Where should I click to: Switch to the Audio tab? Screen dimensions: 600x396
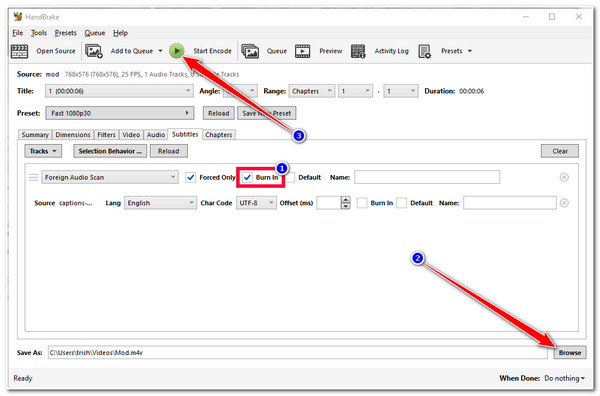point(156,135)
